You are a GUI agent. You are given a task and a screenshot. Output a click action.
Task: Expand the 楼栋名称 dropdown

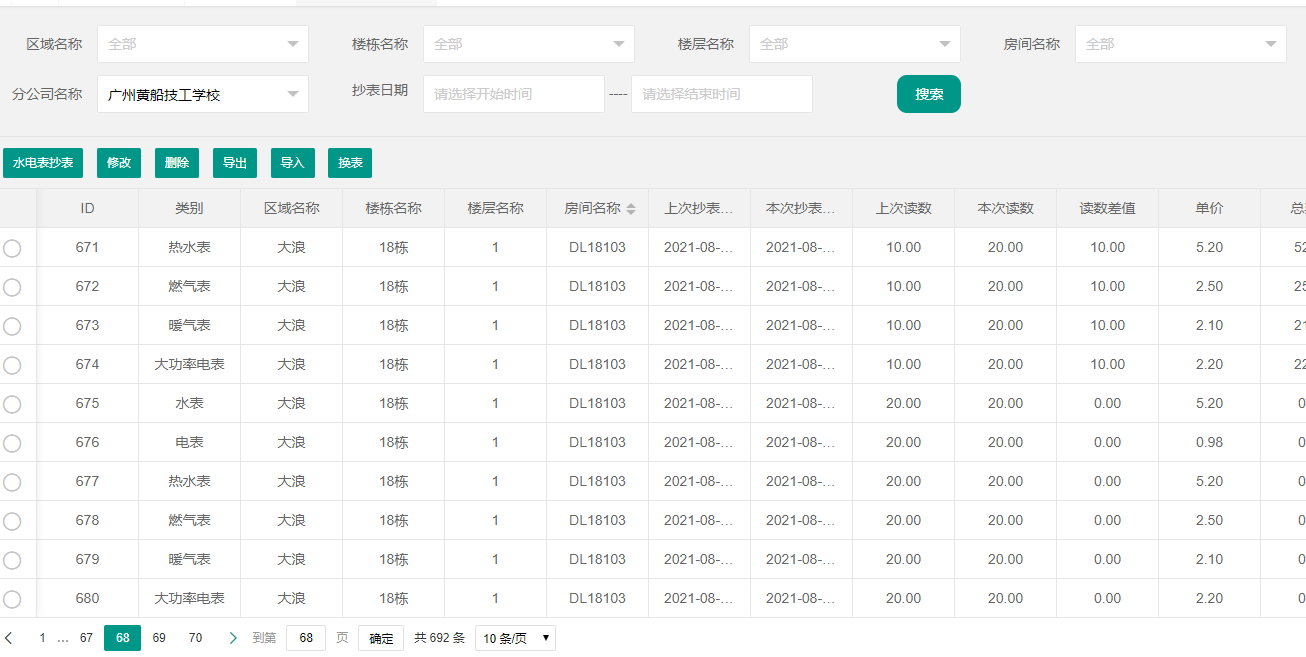(528, 44)
